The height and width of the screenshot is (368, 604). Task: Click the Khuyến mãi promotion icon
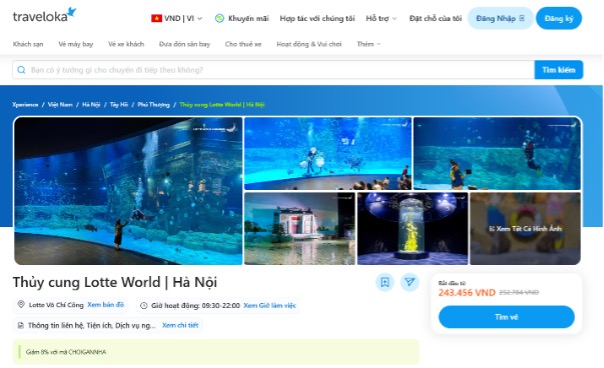pos(220,18)
